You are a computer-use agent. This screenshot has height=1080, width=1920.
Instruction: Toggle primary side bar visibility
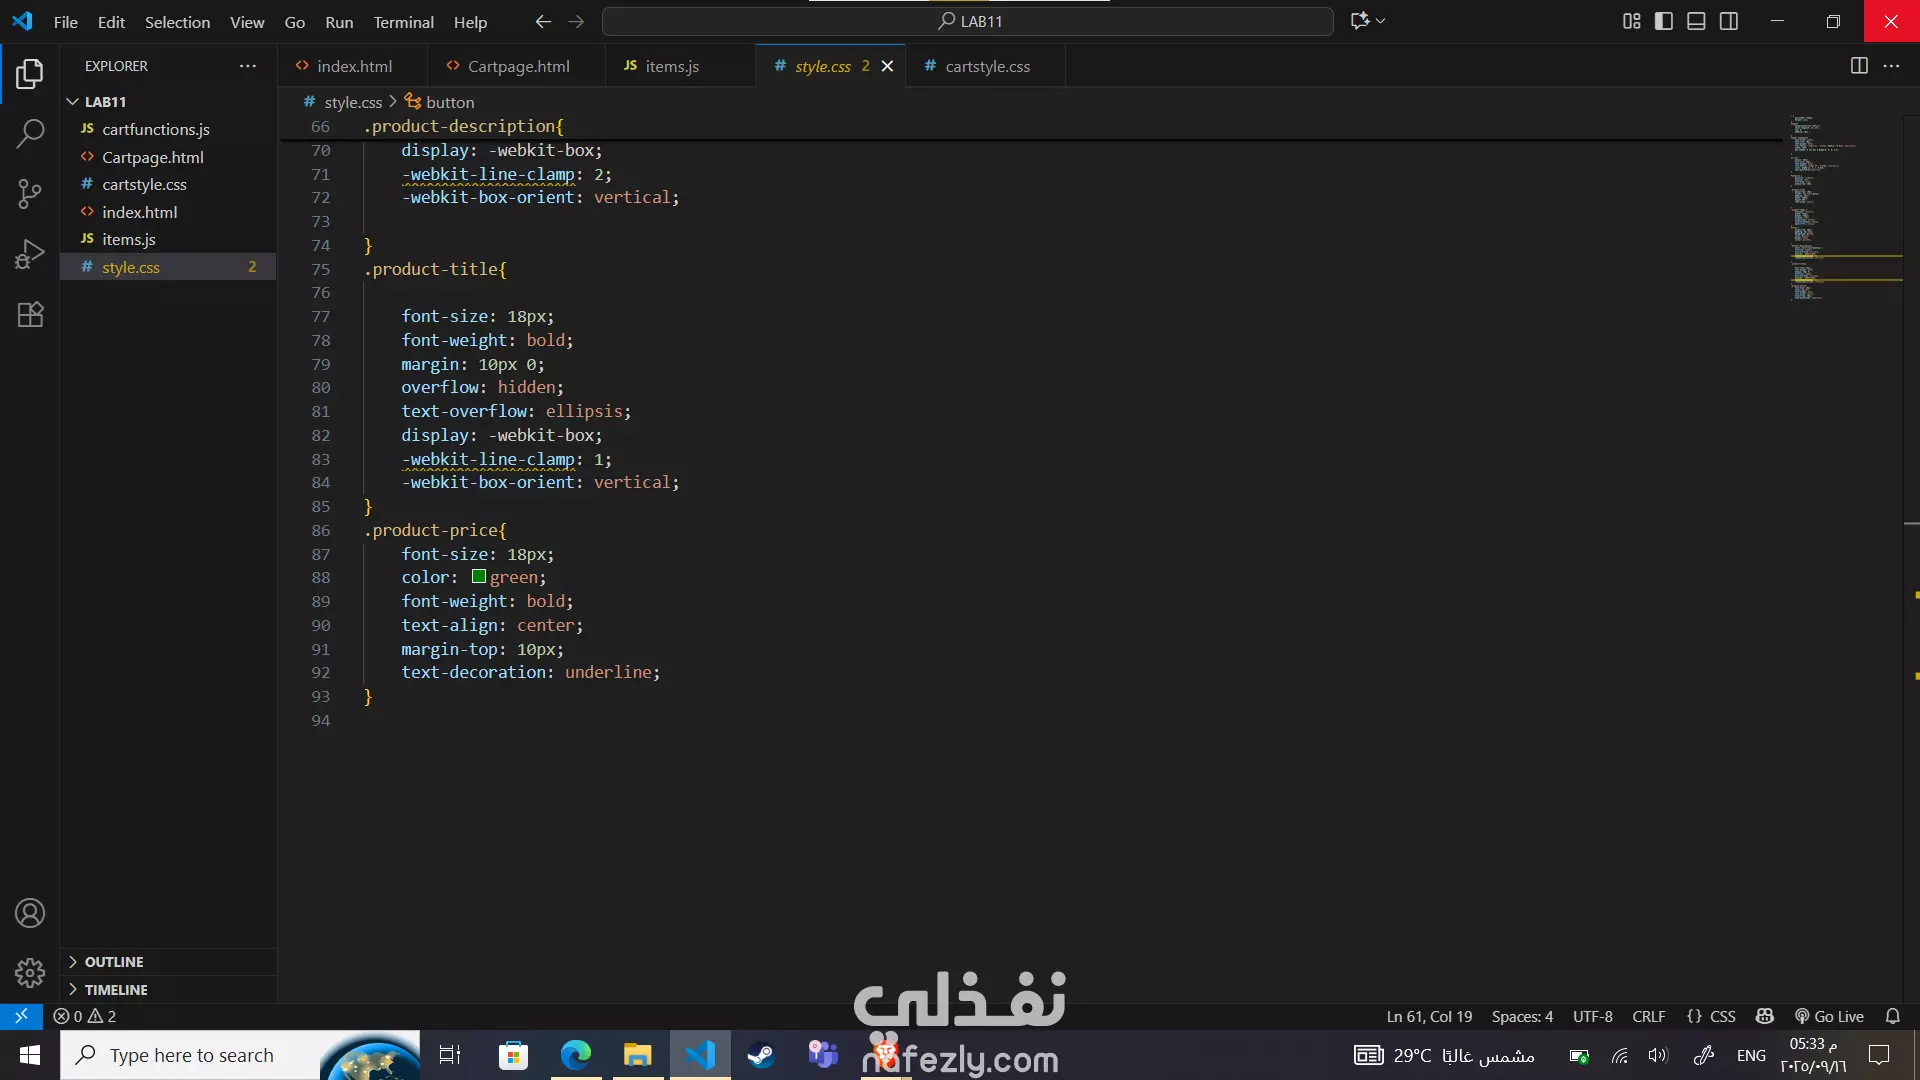point(1664,21)
